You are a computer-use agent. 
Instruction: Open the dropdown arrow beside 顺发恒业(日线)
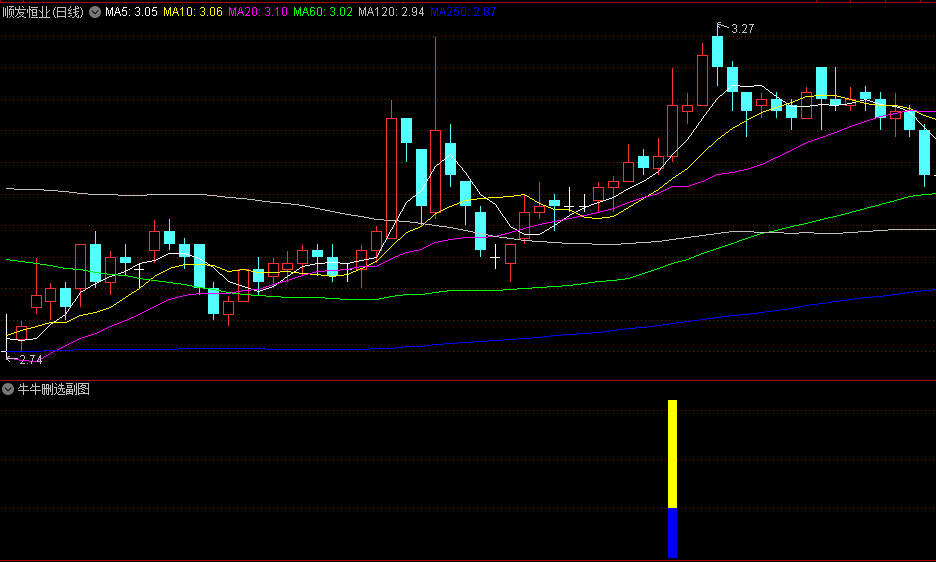pos(95,12)
